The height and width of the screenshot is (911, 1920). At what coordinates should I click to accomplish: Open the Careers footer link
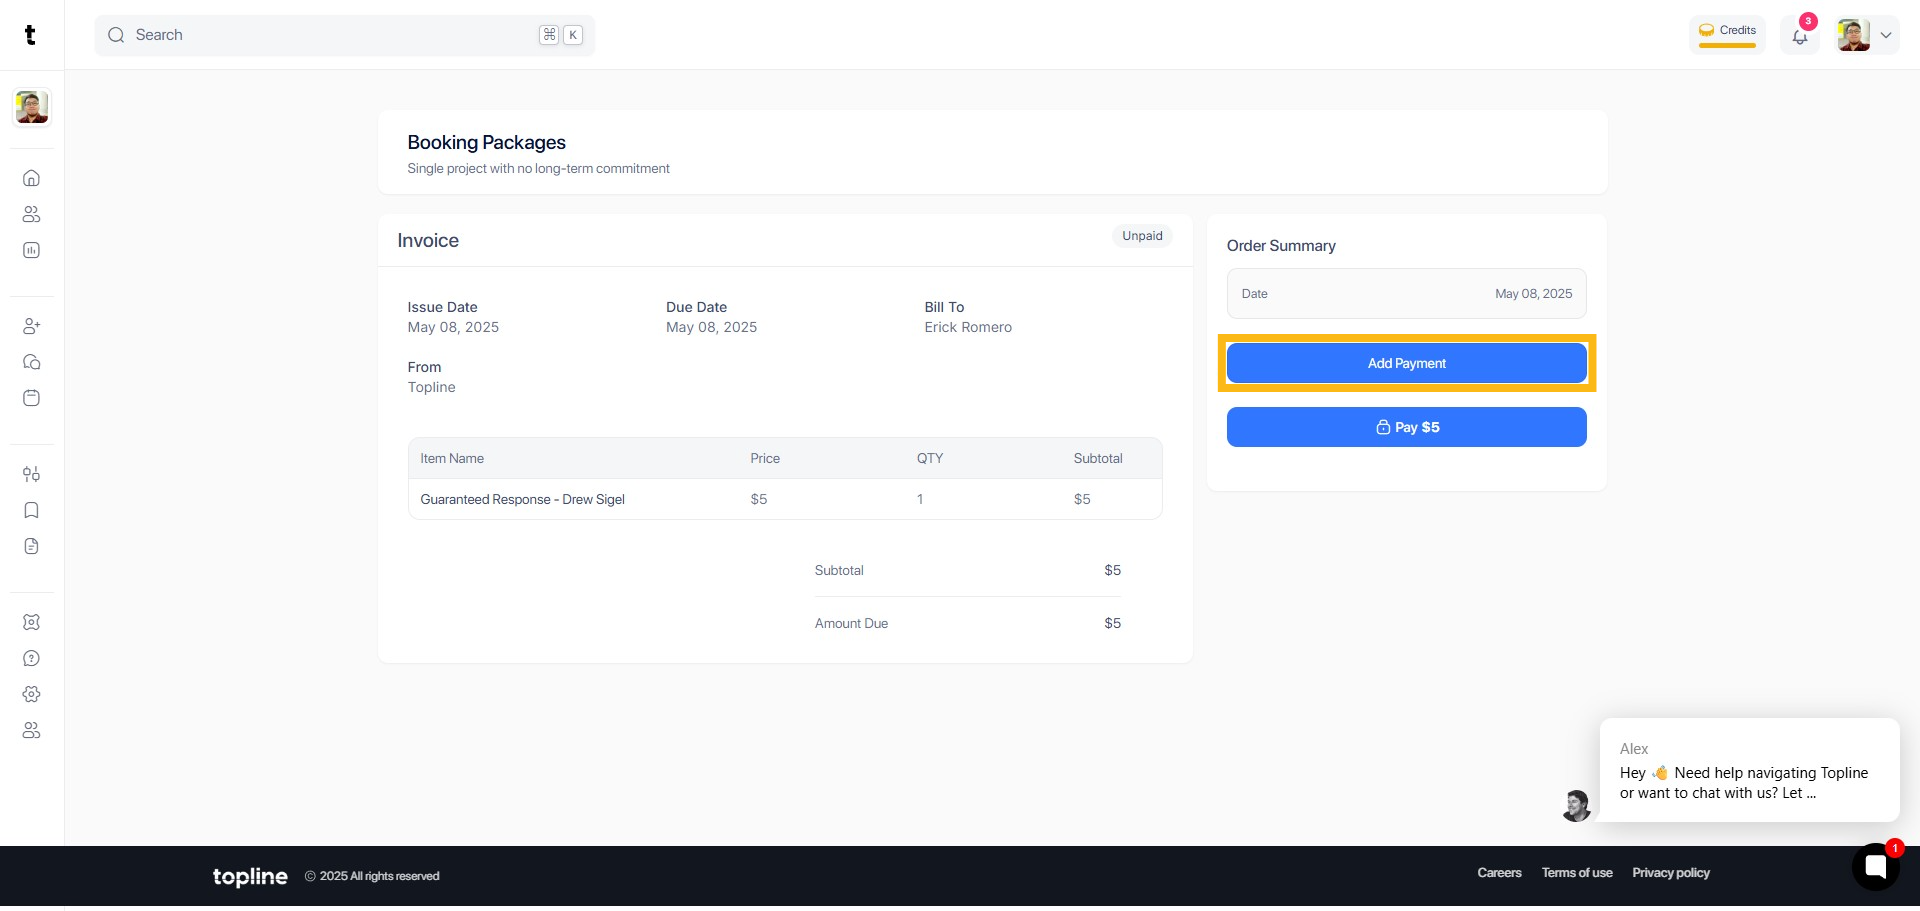coord(1499,873)
